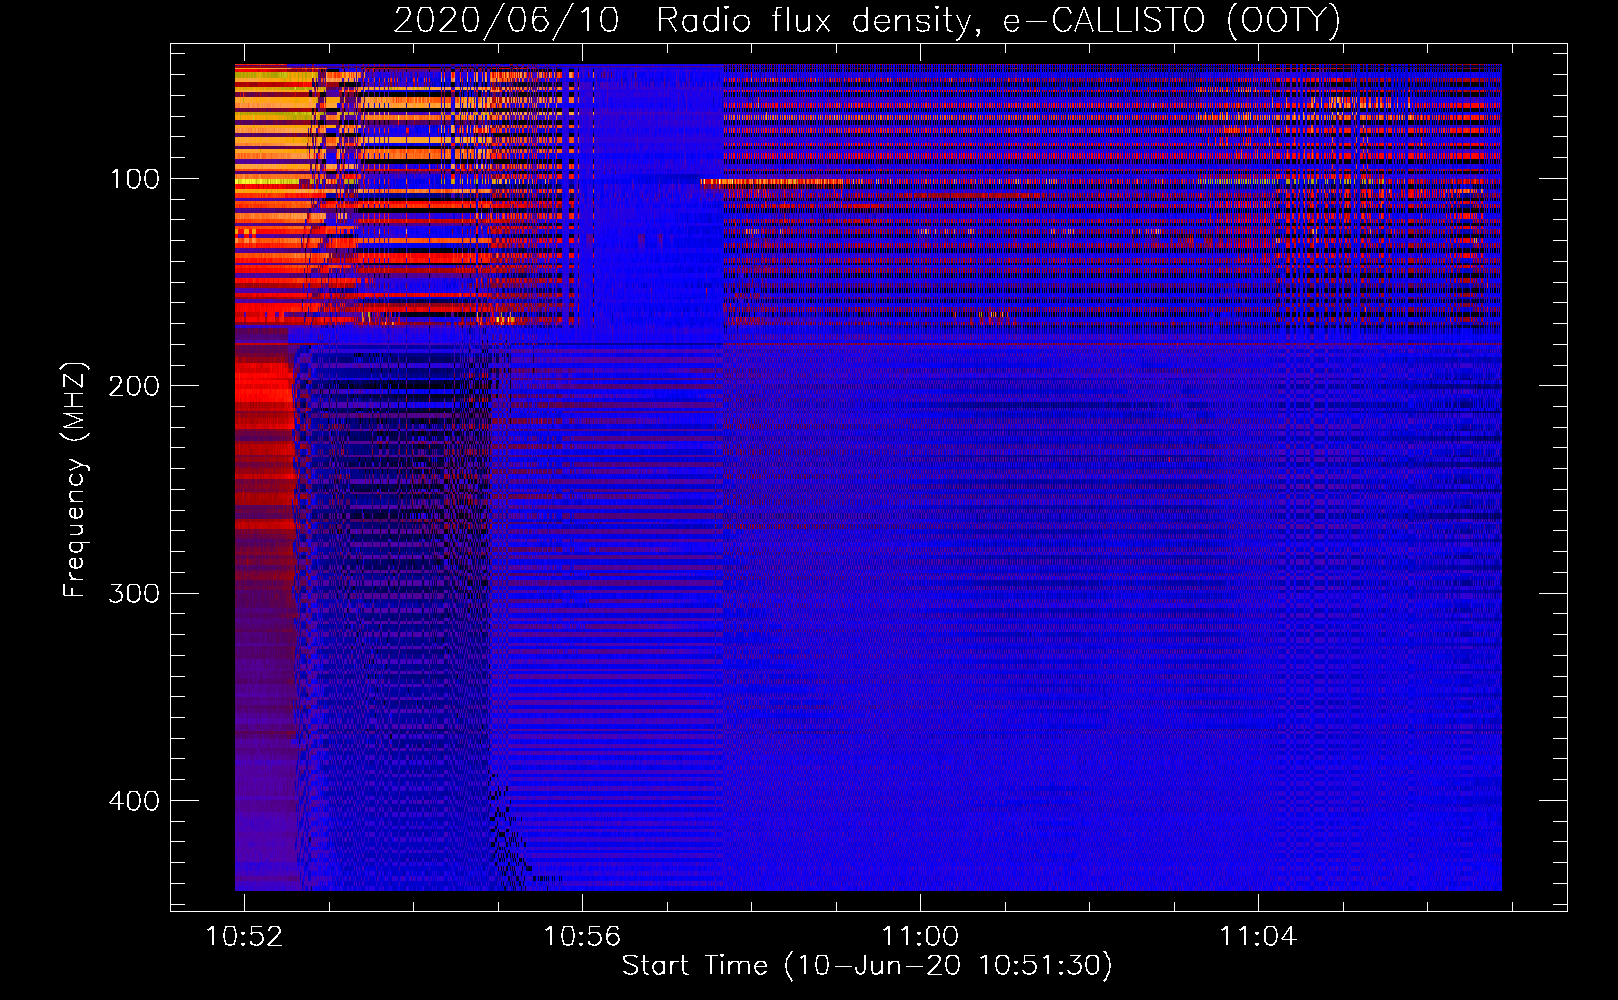Click the '11:04' time tick label
Viewport: 1618px width, 1000px height.
[x=1258, y=936]
